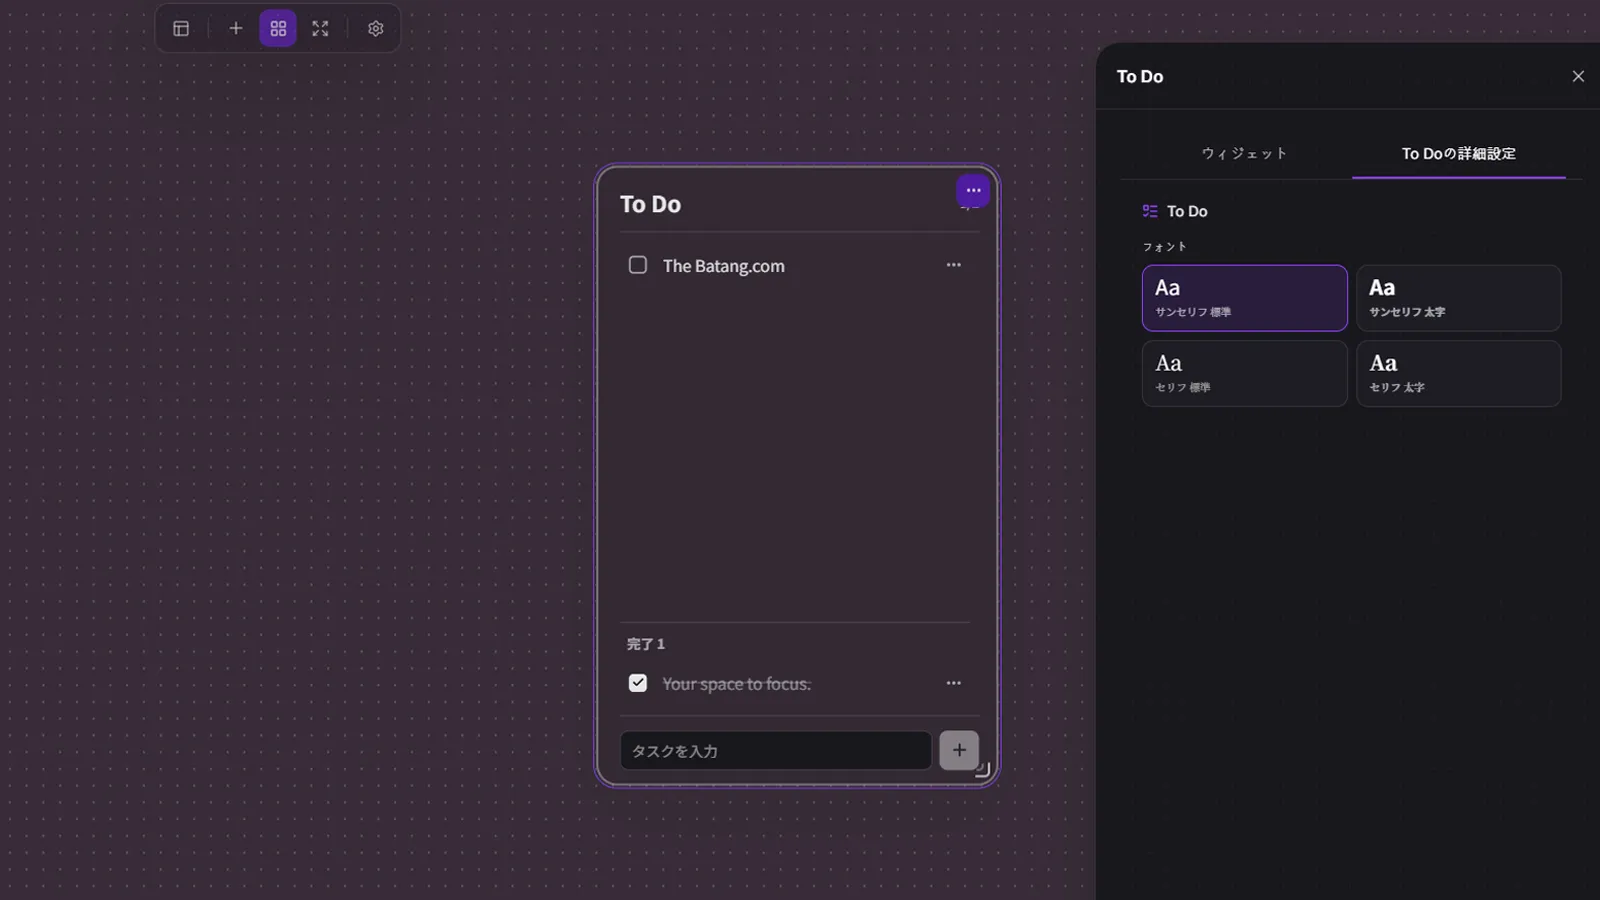1600x900 pixels.
Task: Click the タスクを入力 input field
Action: (776, 751)
